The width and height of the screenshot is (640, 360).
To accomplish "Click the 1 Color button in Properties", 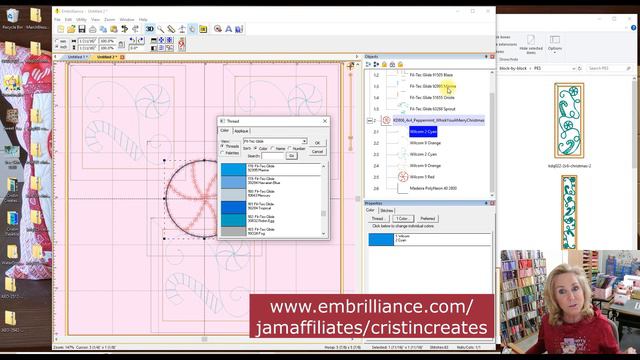I will pos(402,219).
